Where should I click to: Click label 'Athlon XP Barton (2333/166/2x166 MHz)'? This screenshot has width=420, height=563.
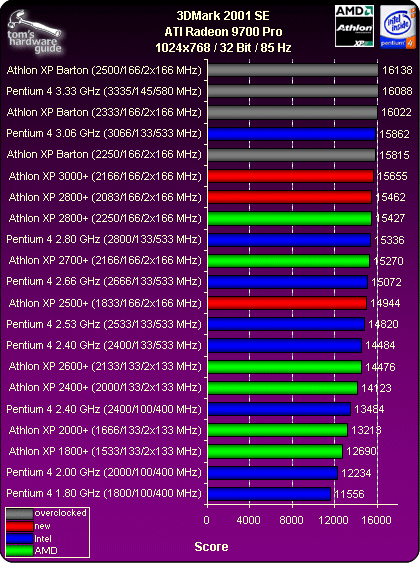coord(104,112)
